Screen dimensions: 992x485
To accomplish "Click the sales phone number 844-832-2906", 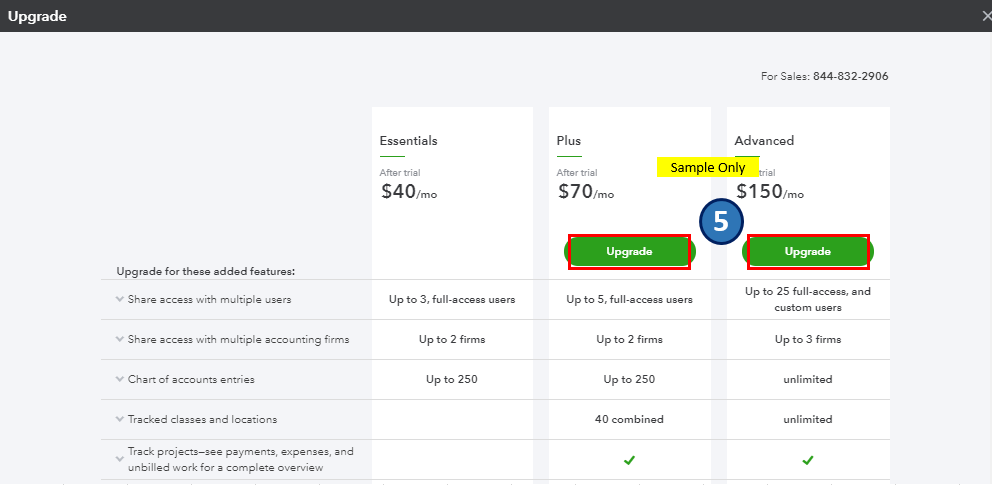I will click(850, 76).
